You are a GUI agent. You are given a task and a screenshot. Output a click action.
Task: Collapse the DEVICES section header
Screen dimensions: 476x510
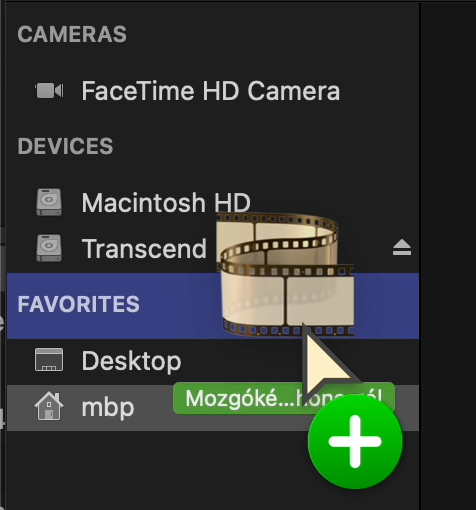pyautogui.click(x=65, y=146)
